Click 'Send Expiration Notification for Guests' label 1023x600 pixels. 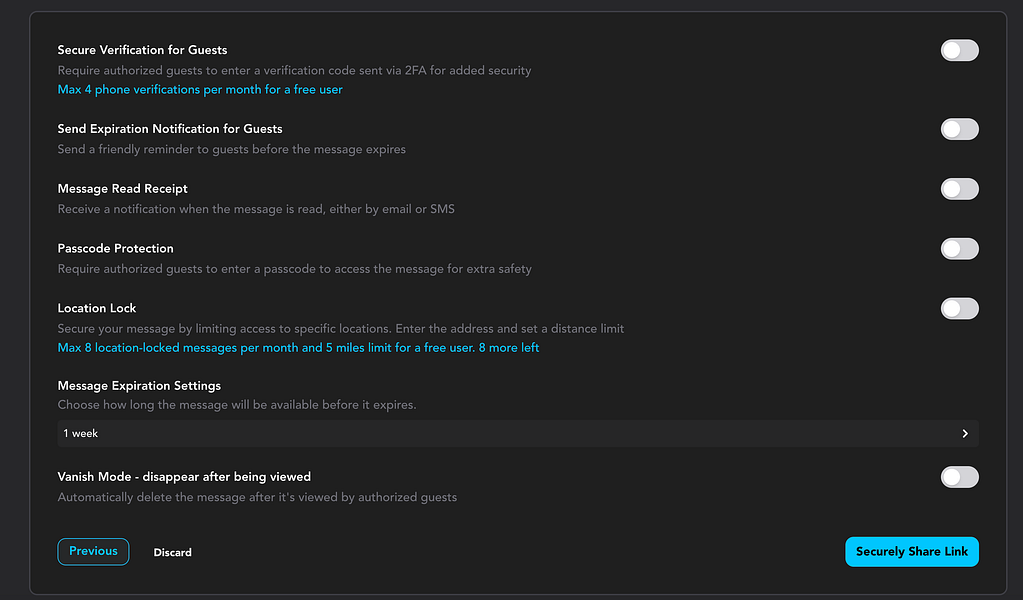coord(170,129)
